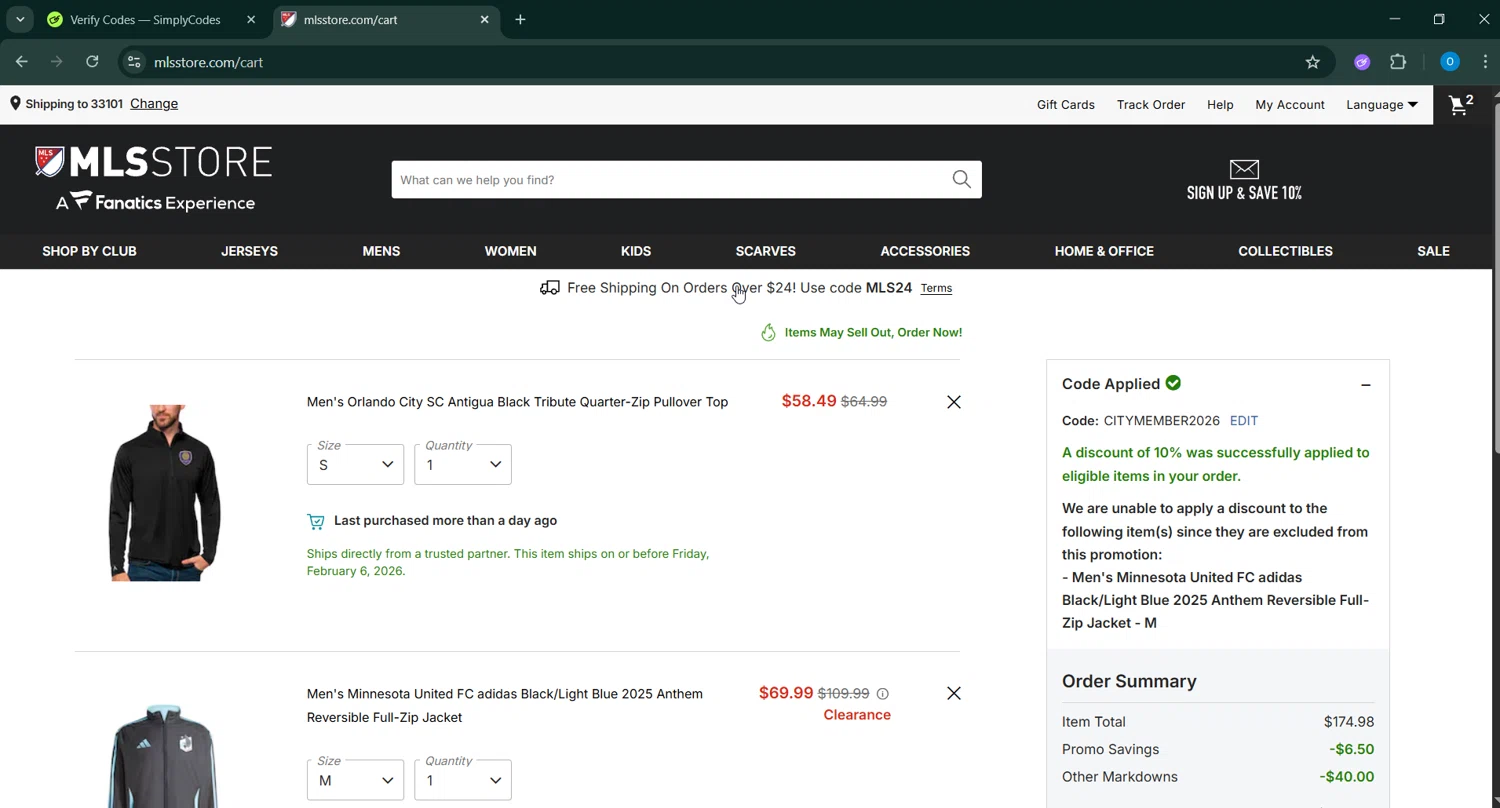The width and height of the screenshot is (1500, 808).
Task: Close the SimplyCodes tab
Action: (x=251, y=19)
